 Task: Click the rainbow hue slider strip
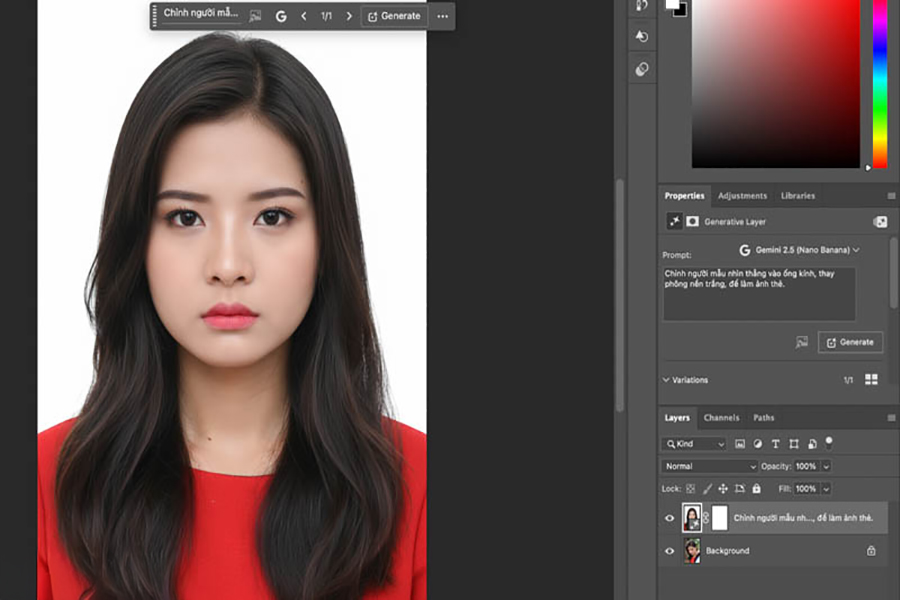[x=880, y=85]
